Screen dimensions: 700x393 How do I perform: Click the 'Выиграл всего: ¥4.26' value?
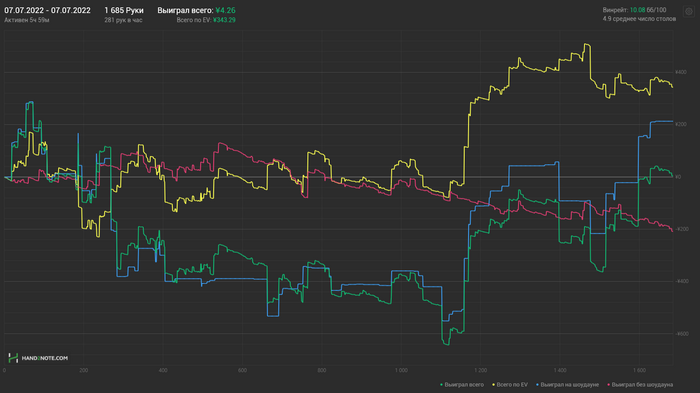196,10
